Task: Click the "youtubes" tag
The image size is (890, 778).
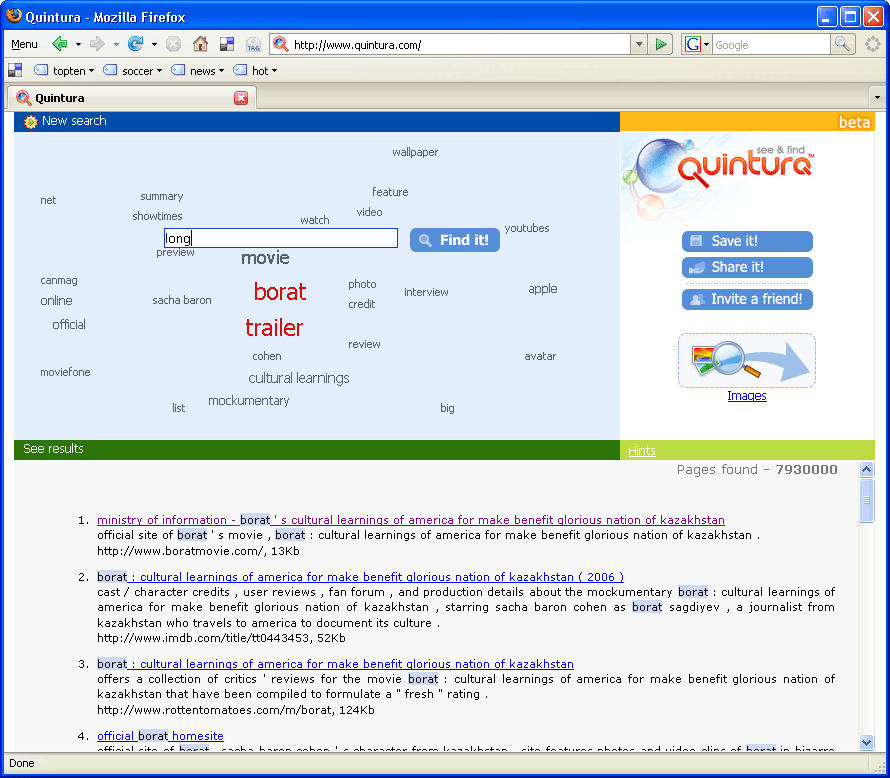Action: (x=527, y=228)
